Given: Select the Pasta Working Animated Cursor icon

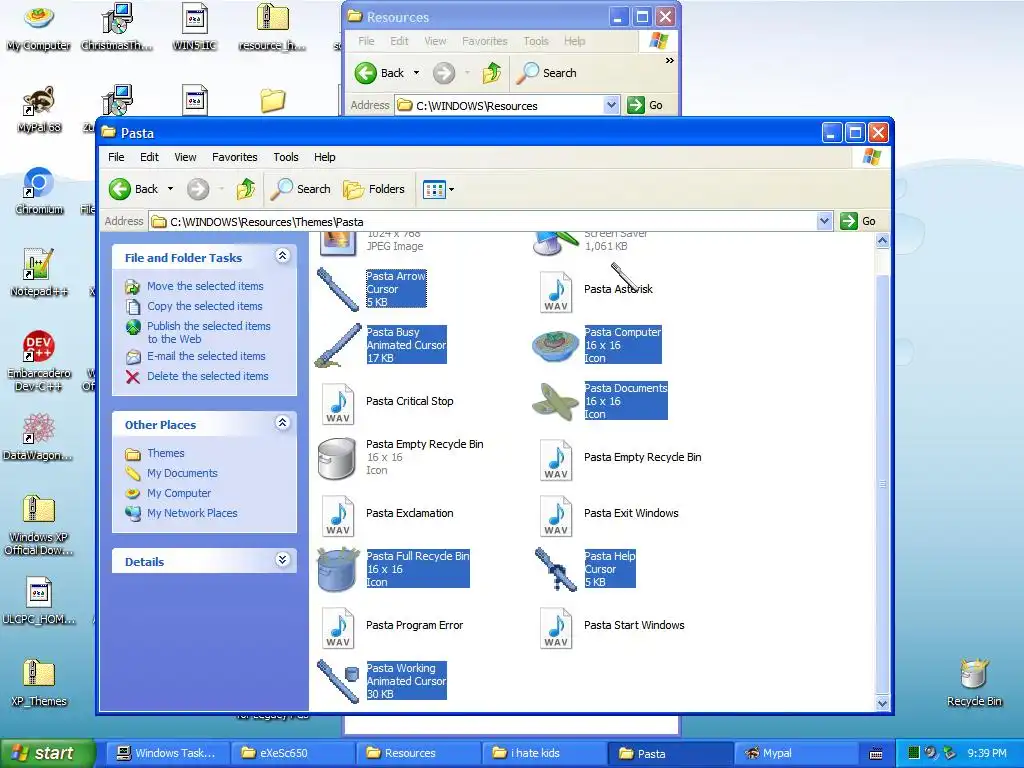Looking at the screenshot, I should (x=338, y=681).
